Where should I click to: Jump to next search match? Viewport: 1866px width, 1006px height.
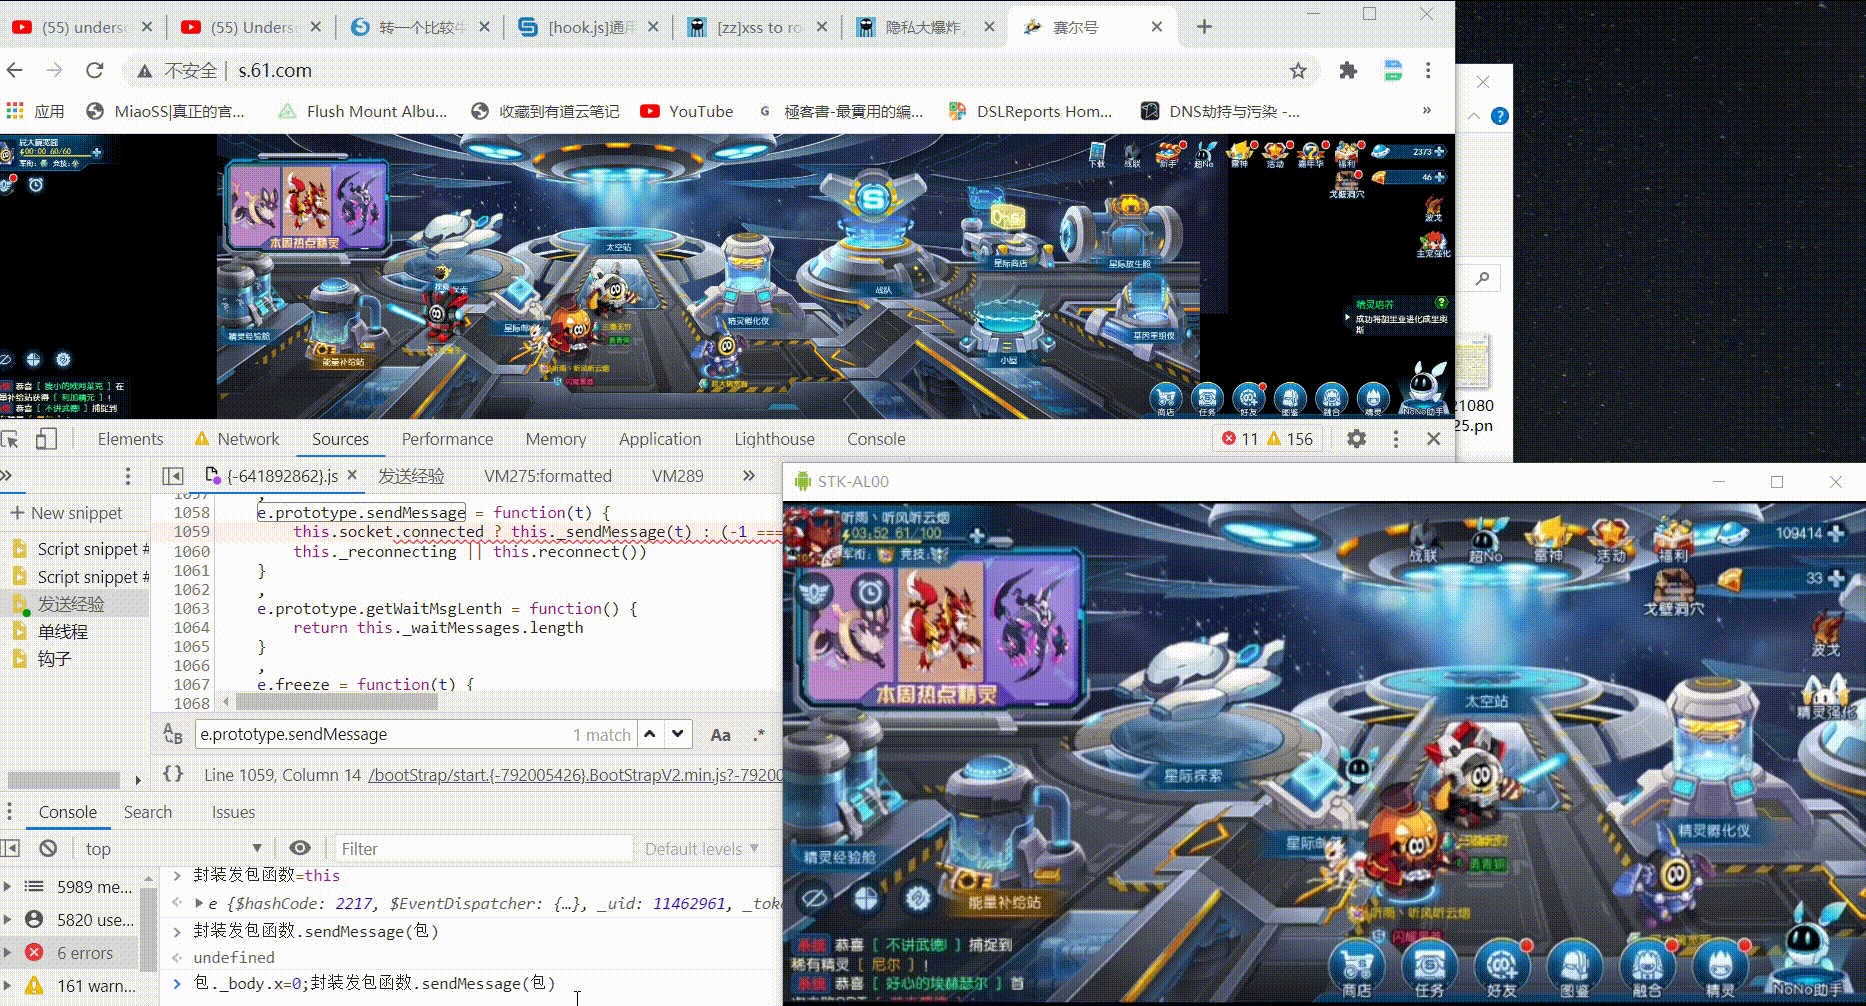678,734
